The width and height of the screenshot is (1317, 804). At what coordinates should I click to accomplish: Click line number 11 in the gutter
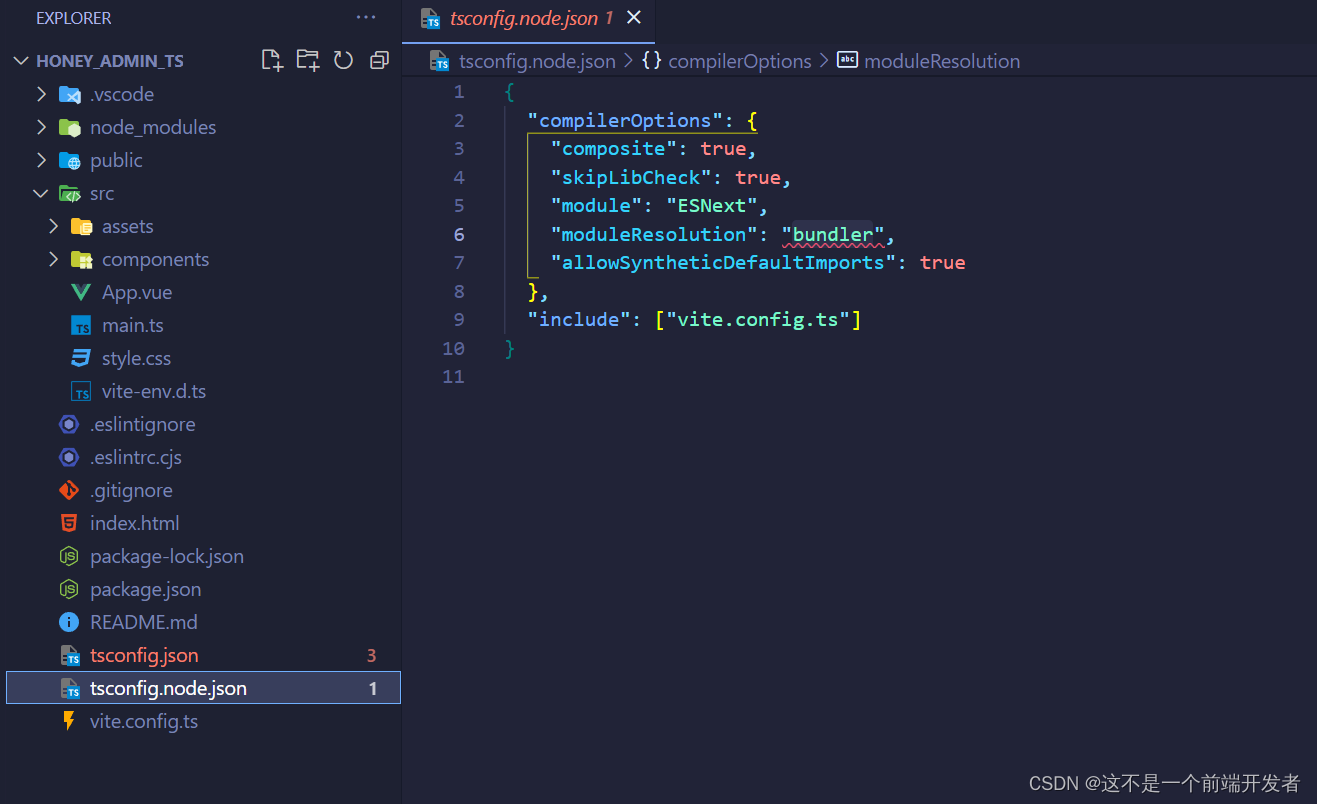coord(453,377)
